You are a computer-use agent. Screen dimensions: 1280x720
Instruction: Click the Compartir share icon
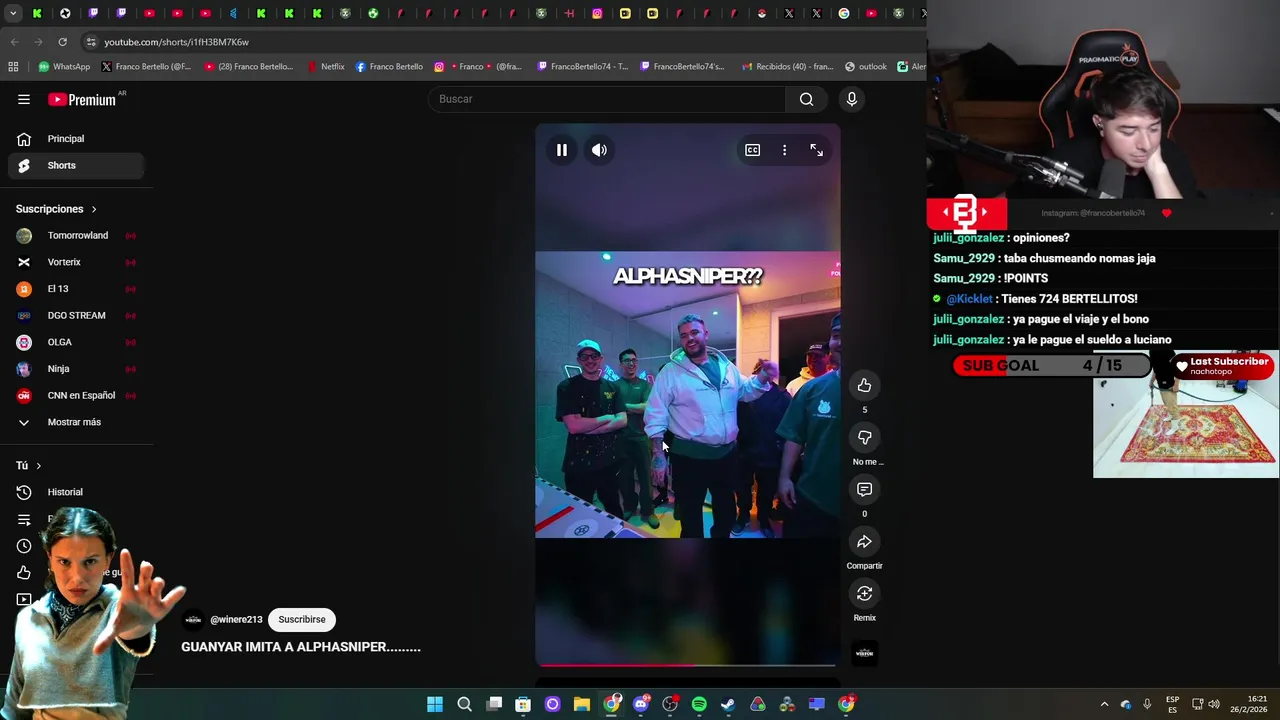[864, 541]
